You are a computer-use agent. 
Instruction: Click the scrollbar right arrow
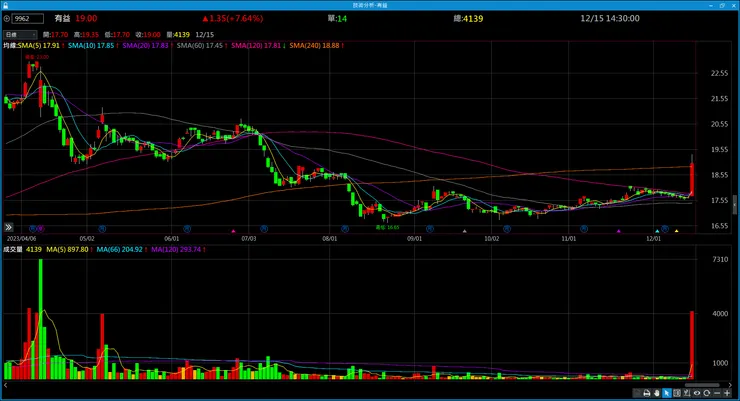730,385
